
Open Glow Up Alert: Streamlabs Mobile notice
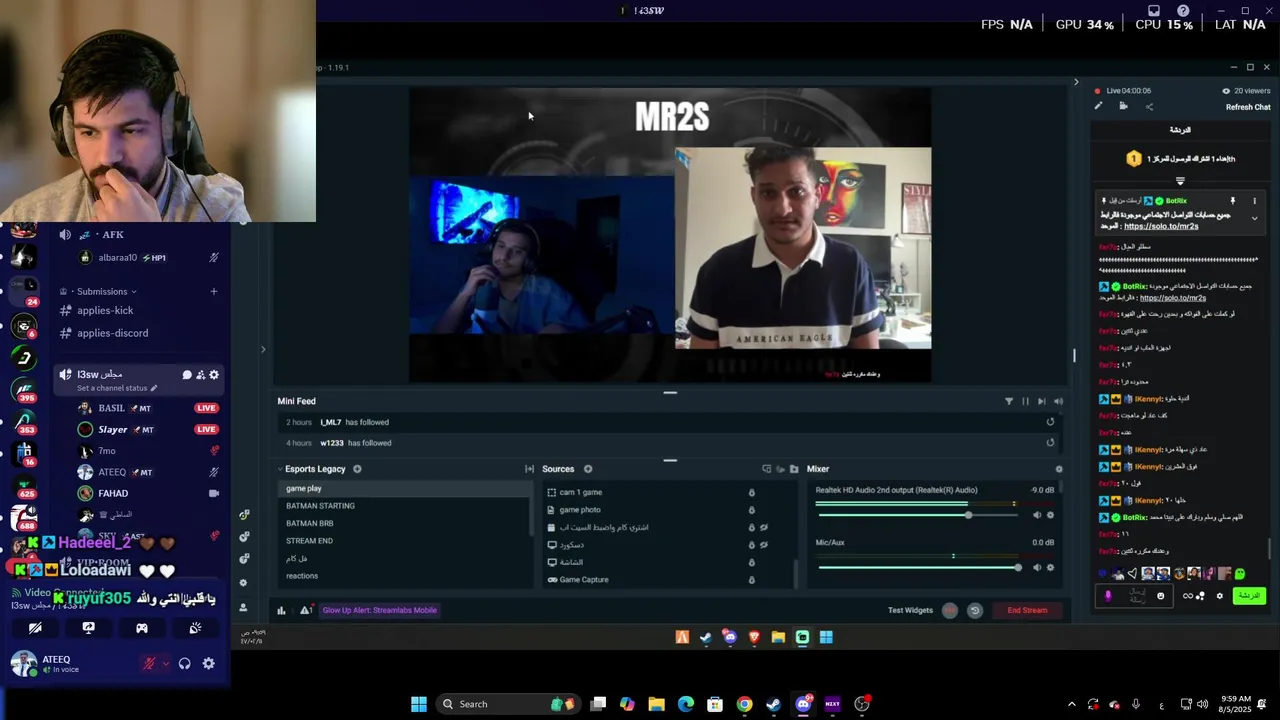[379, 610]
